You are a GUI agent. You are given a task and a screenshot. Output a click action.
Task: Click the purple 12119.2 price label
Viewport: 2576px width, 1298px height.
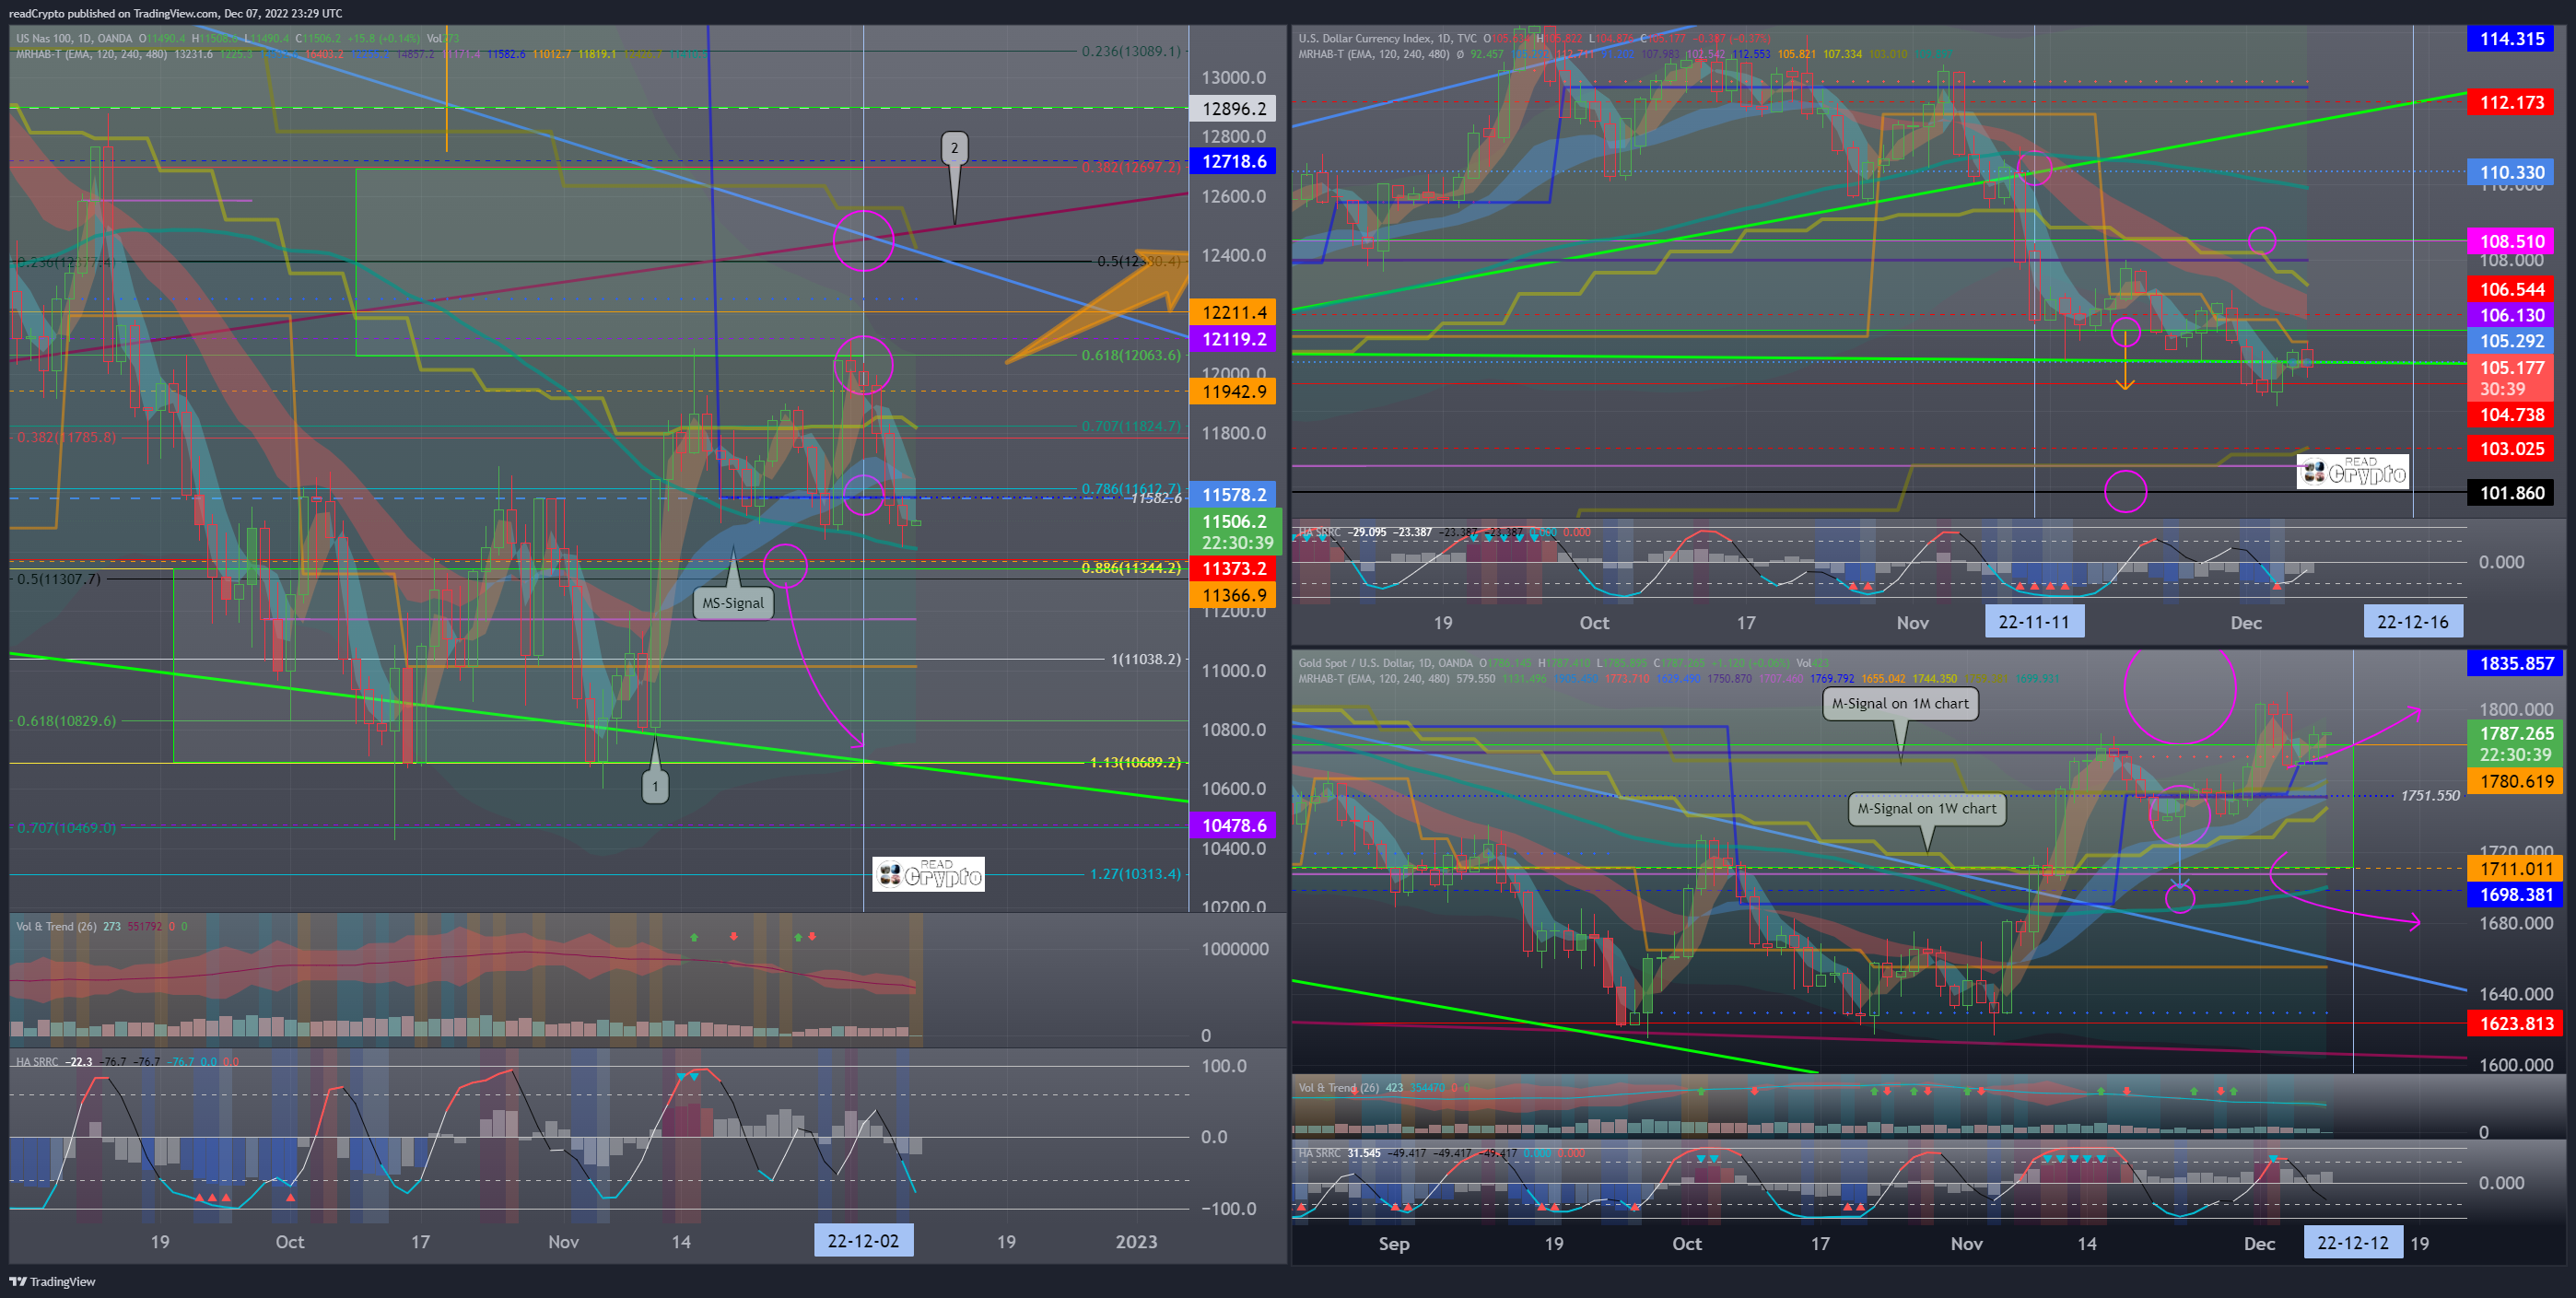1232,339
